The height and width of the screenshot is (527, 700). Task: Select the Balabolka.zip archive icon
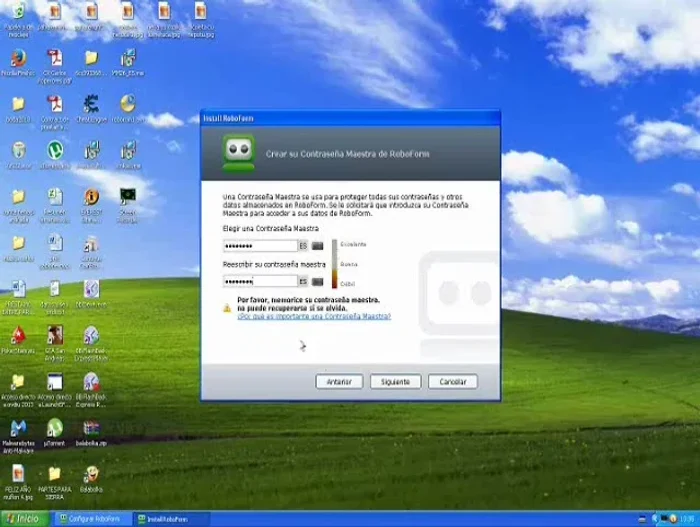tap(91, 429)
